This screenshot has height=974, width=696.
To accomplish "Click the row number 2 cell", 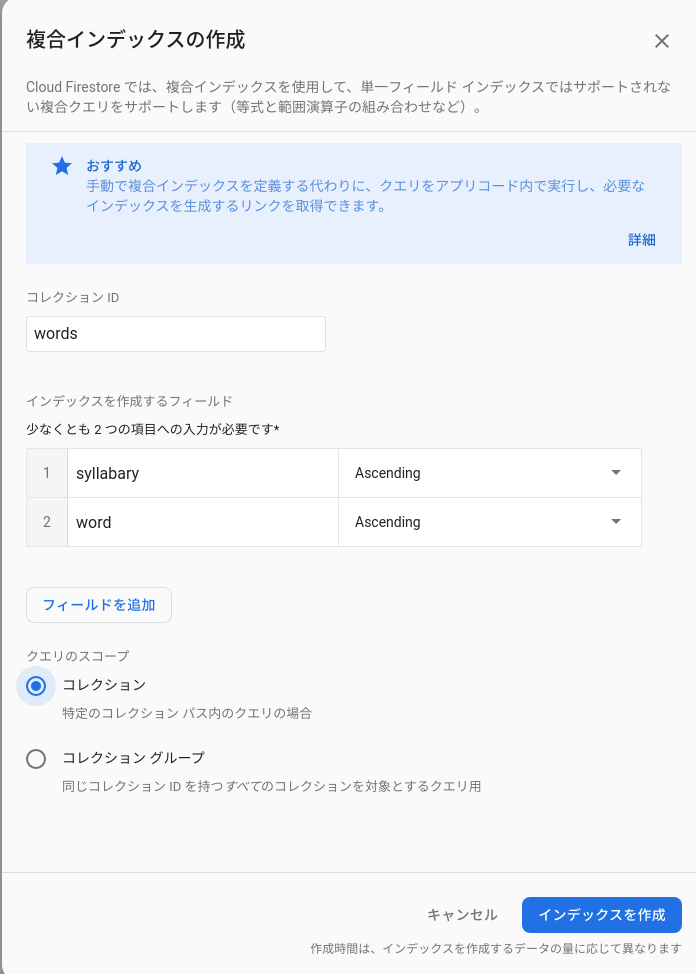I will point(47,522).
